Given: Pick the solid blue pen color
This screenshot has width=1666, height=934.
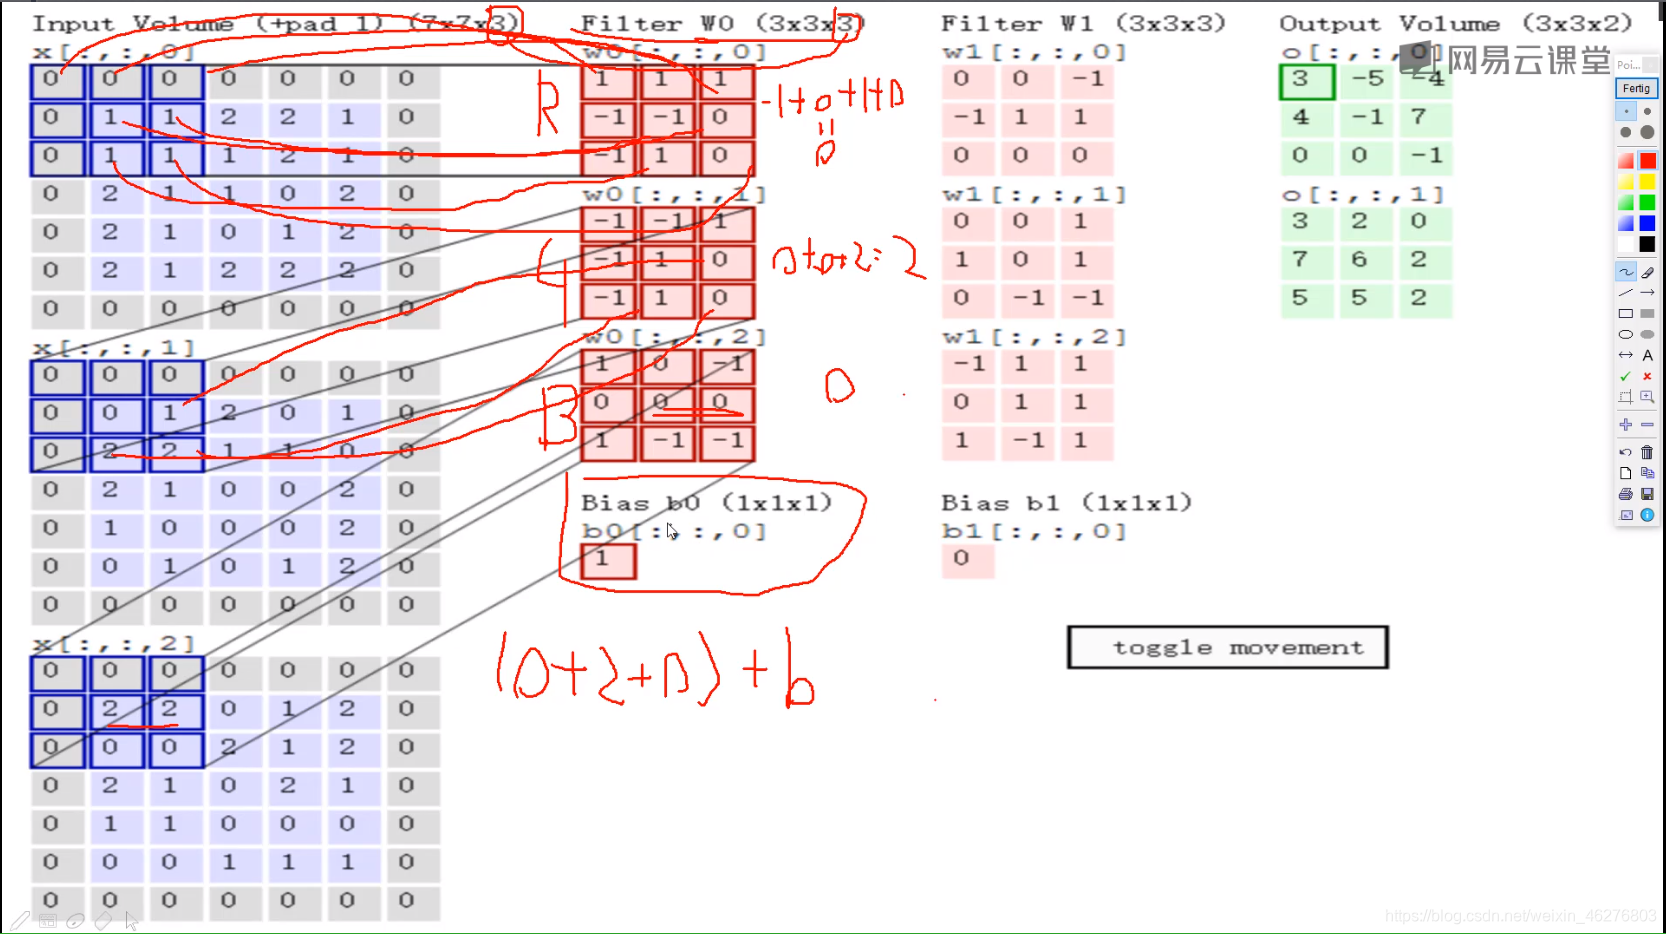Looking at the screenshot, I should pos(1647,223).
